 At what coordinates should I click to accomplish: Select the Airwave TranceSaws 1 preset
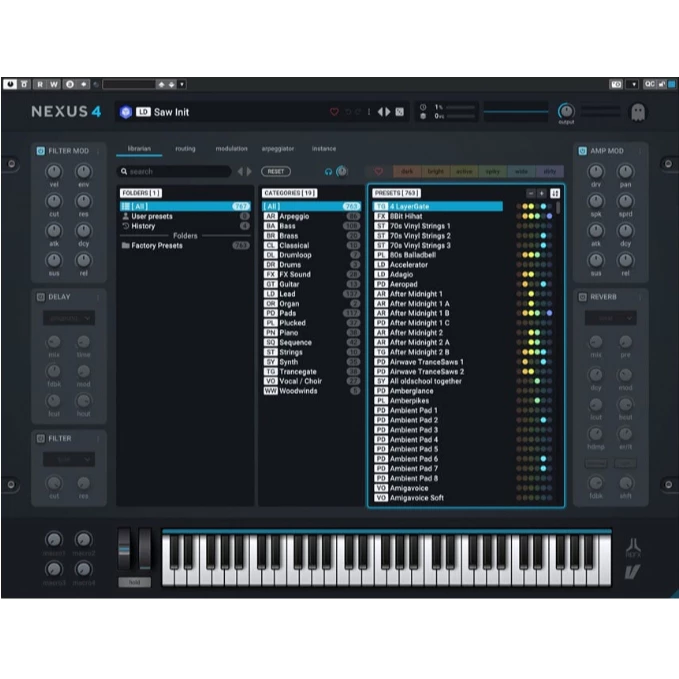(x=438, y=362)
